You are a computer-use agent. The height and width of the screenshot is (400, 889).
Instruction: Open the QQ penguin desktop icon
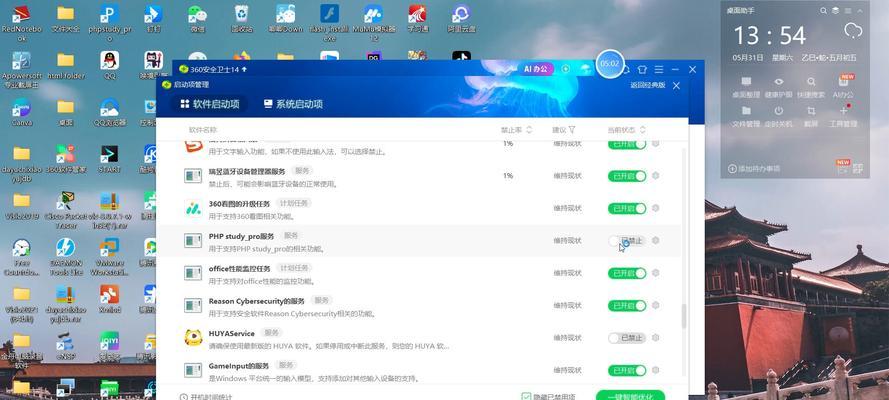109,65
